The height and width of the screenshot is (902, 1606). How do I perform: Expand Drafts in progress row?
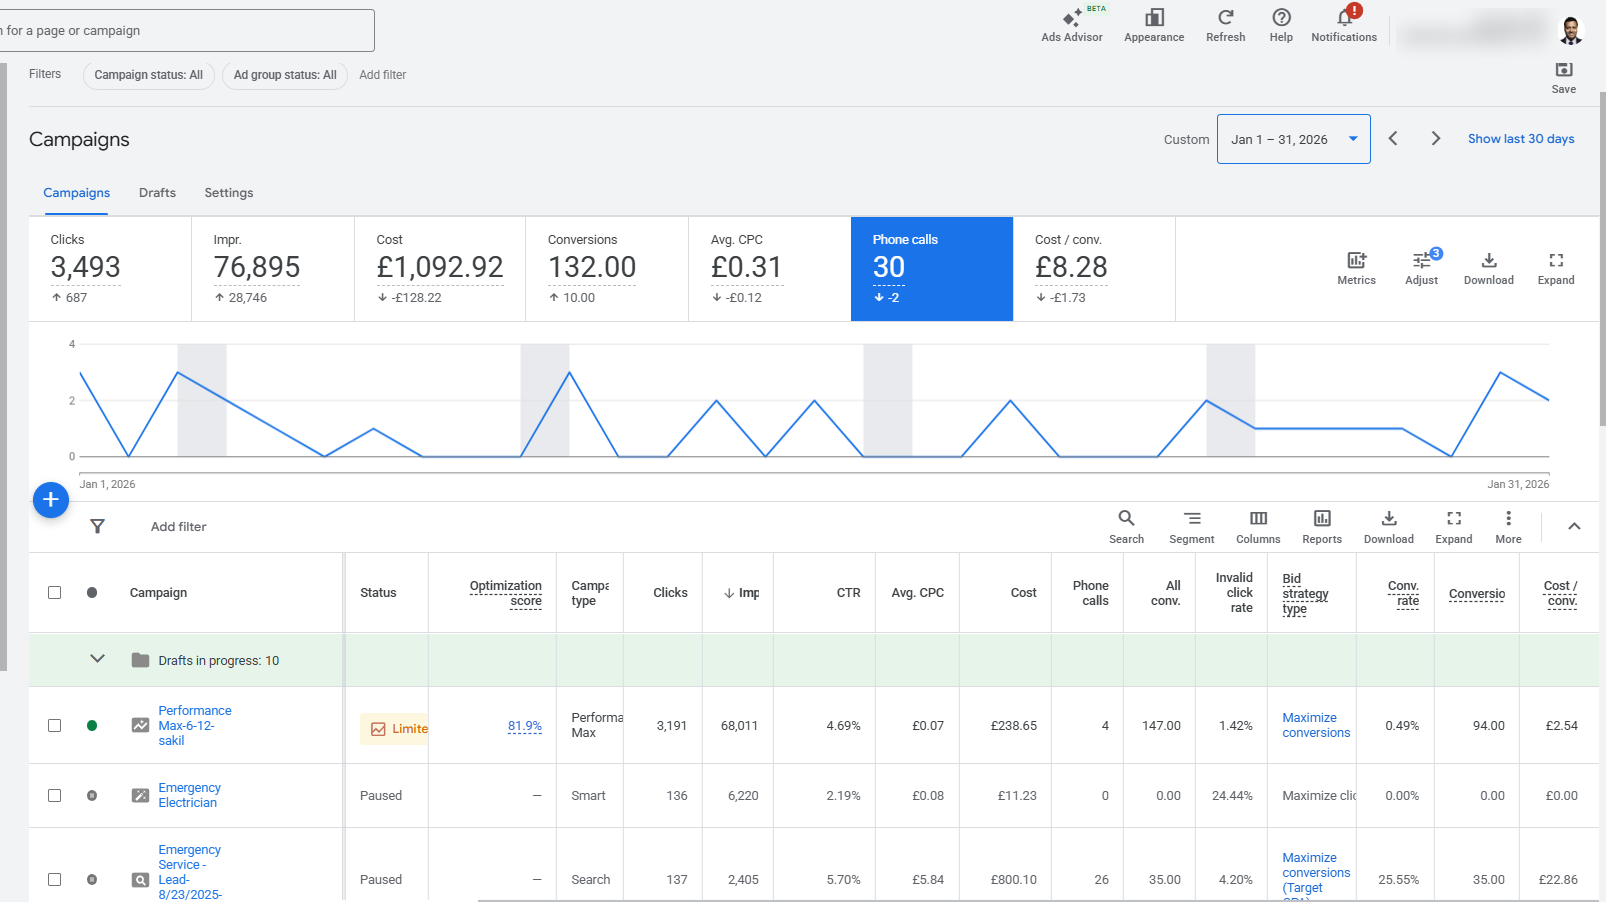pyautogui.click(x=97, y=659)
